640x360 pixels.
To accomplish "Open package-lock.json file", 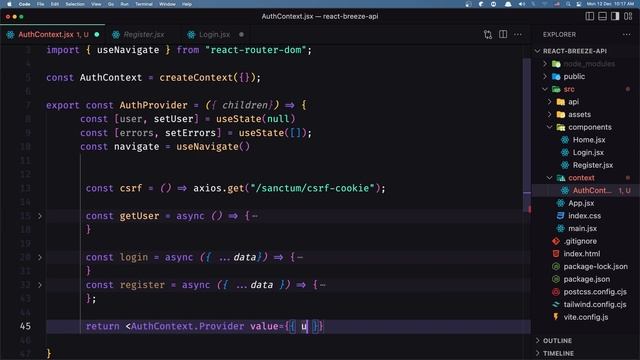I will tap(596, 266).
